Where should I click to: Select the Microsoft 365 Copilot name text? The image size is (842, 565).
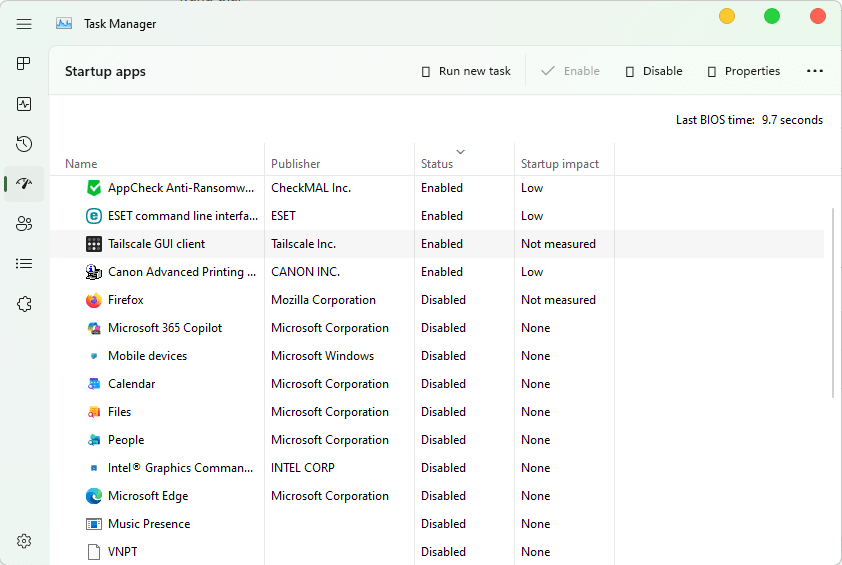click(x=165, y=328)
